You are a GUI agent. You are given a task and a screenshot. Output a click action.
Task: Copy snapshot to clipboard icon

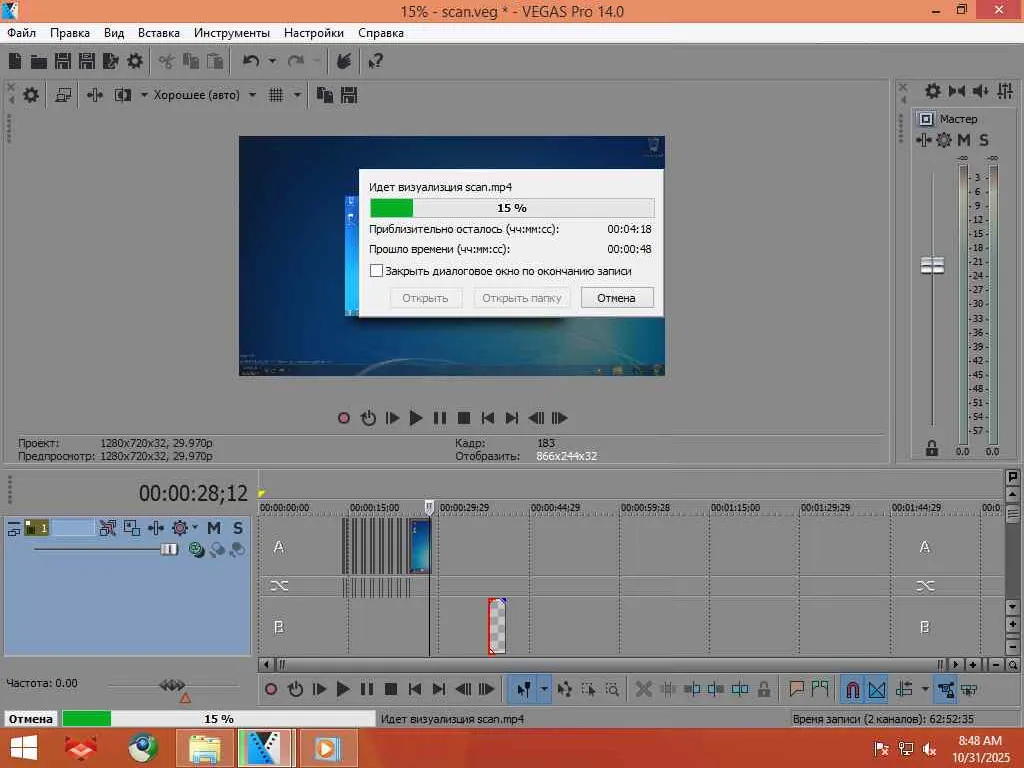pyautogui.click(x=325, y=95)
